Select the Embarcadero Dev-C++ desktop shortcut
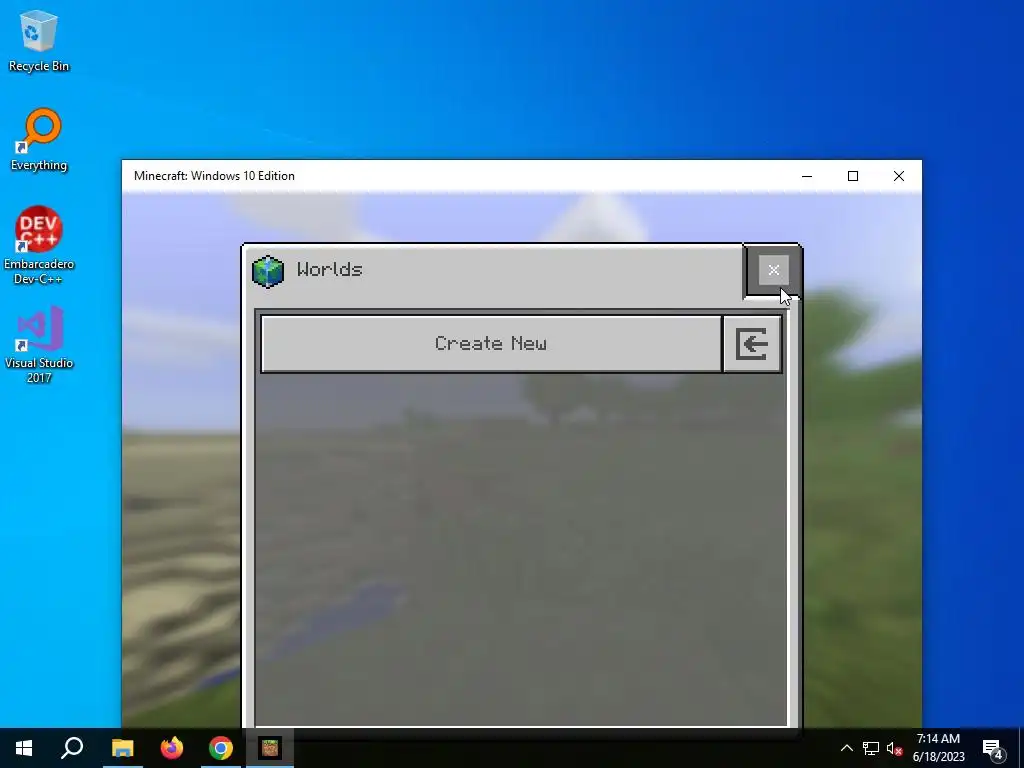Viewport: 1024px width, 768px height. 39,246
